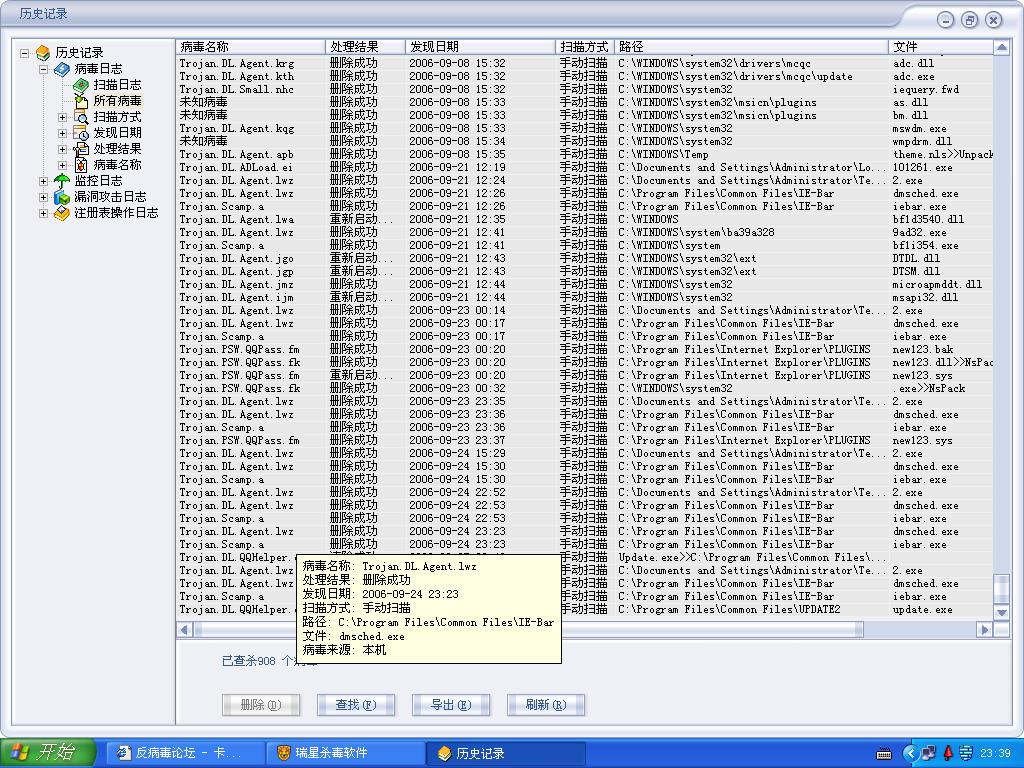Expand the 处理结果 tree node
The image size is (1024, 768).
tap(63, 150)
